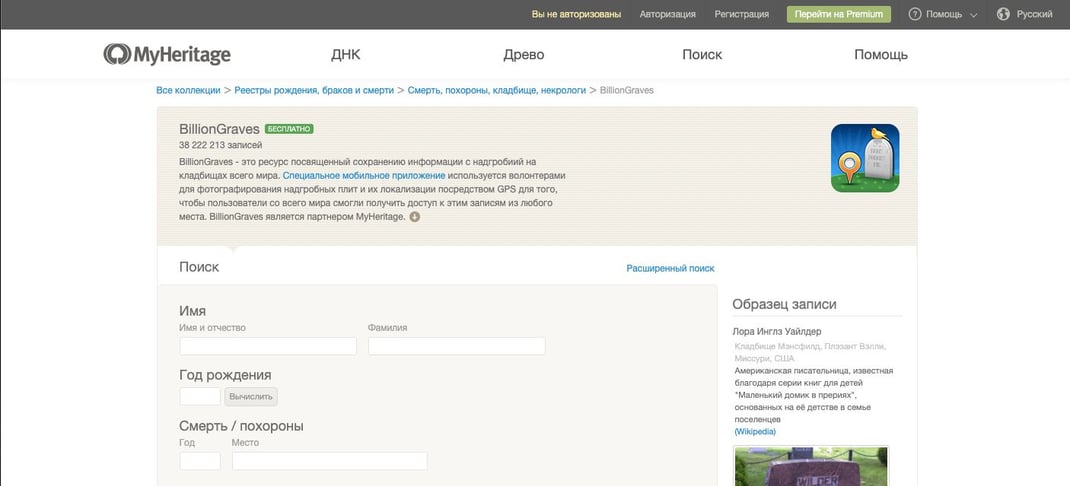Open the Поиск navigation menu

702,55
